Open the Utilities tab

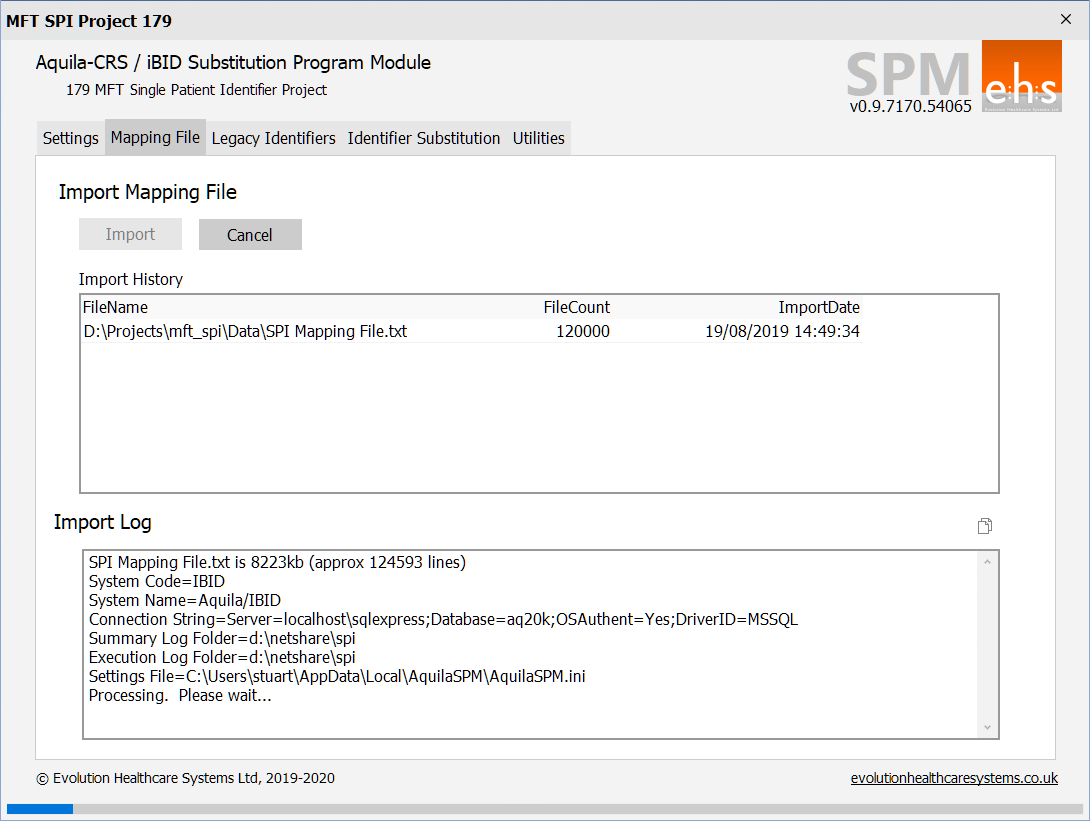538,138
